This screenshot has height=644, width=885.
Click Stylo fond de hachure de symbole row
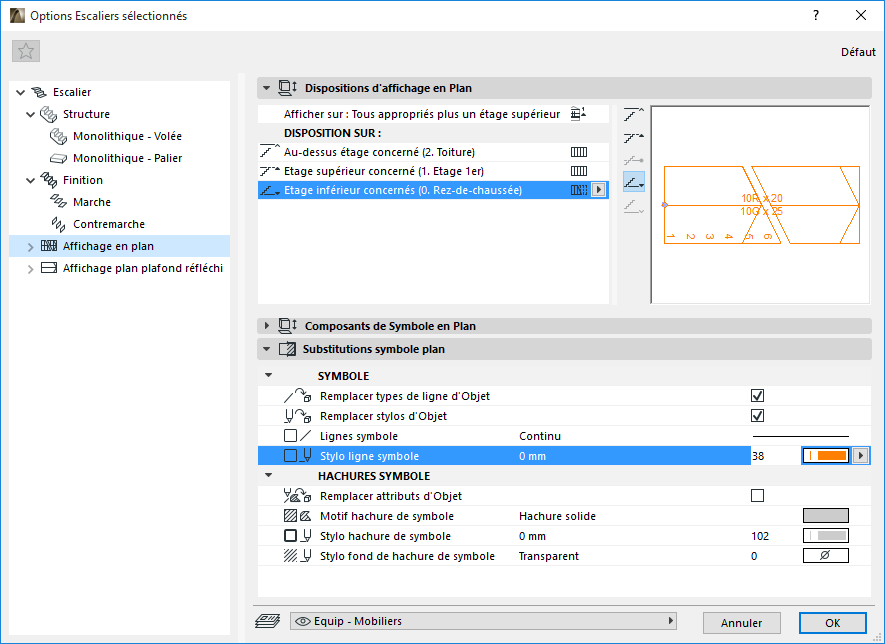(x=564, y=556)
